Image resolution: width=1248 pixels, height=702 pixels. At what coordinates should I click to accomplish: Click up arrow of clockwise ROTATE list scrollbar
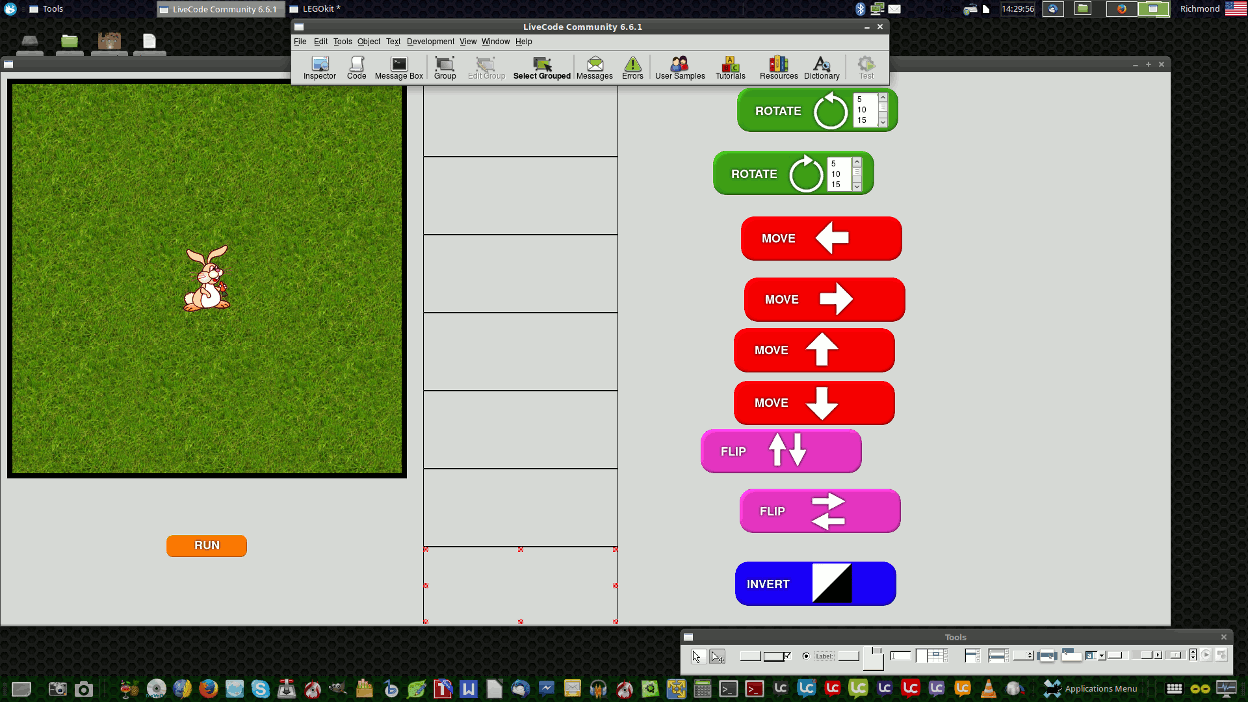coord(857,161)
